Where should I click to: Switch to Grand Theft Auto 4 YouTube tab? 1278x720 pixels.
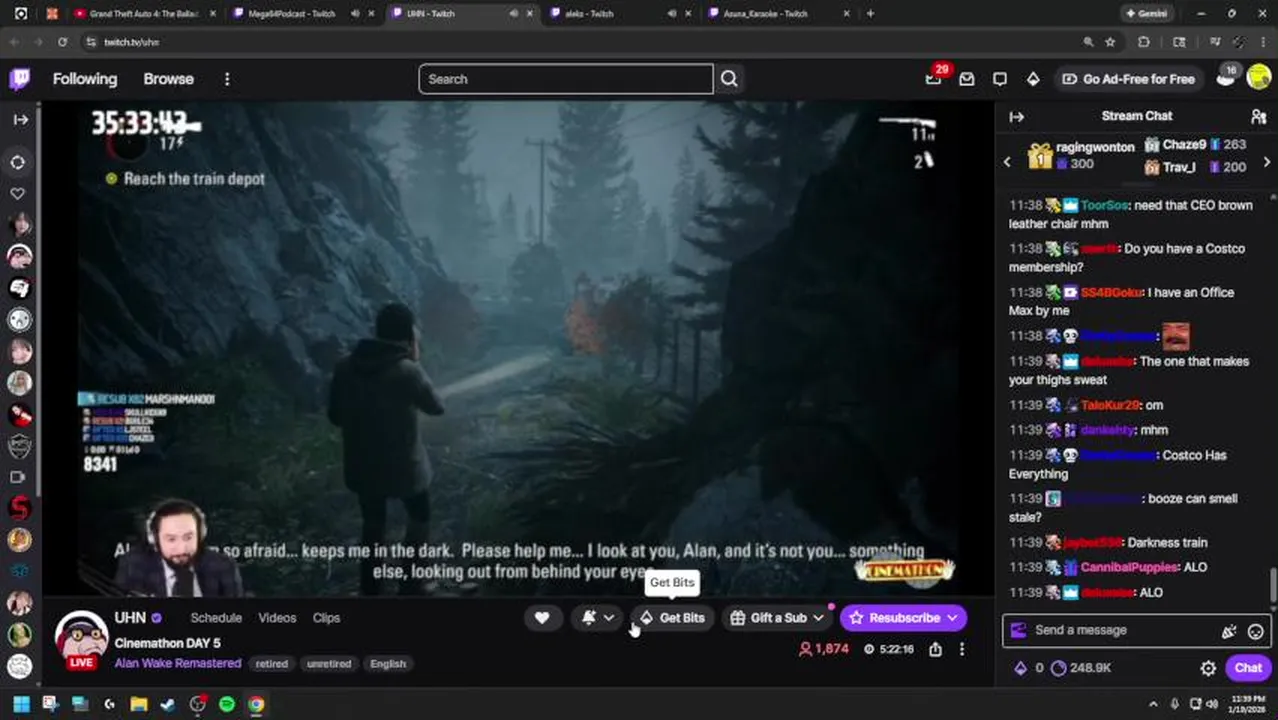point(144,14)
